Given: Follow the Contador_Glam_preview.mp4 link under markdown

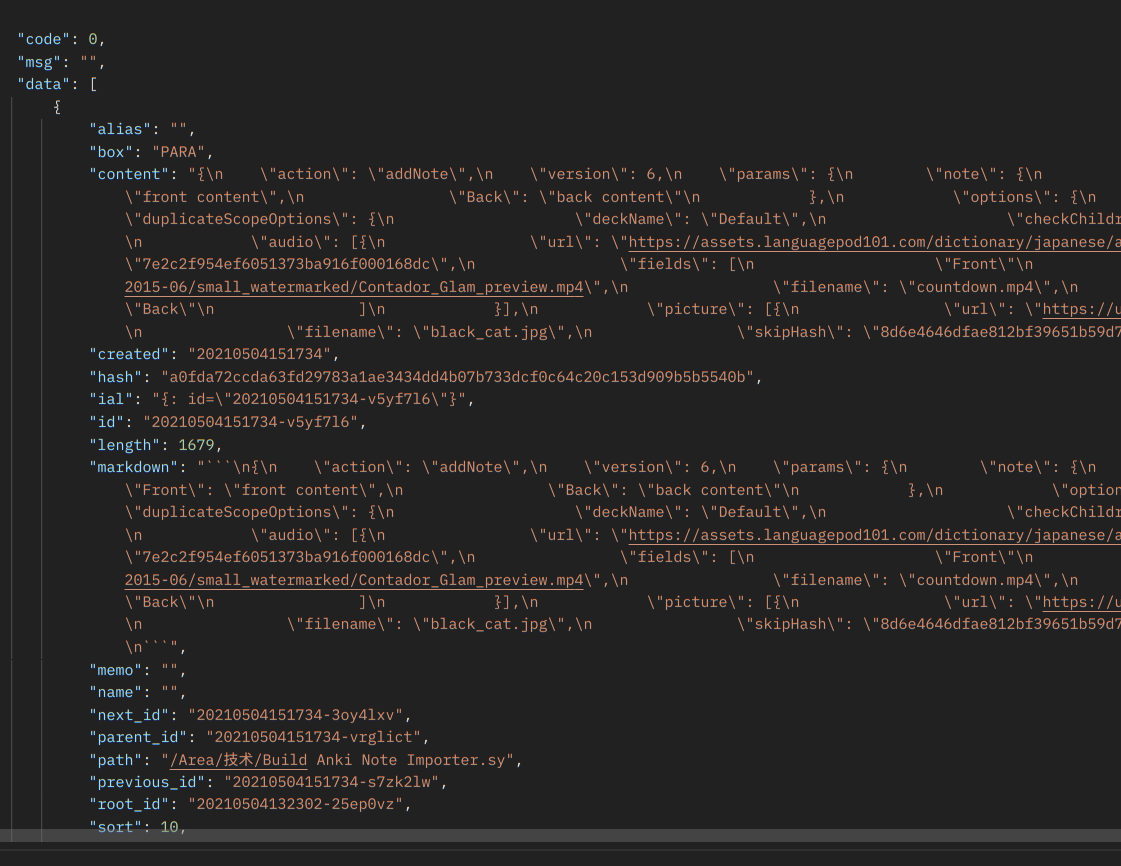Looking at the screenshot, I should [x=354, y=580].
